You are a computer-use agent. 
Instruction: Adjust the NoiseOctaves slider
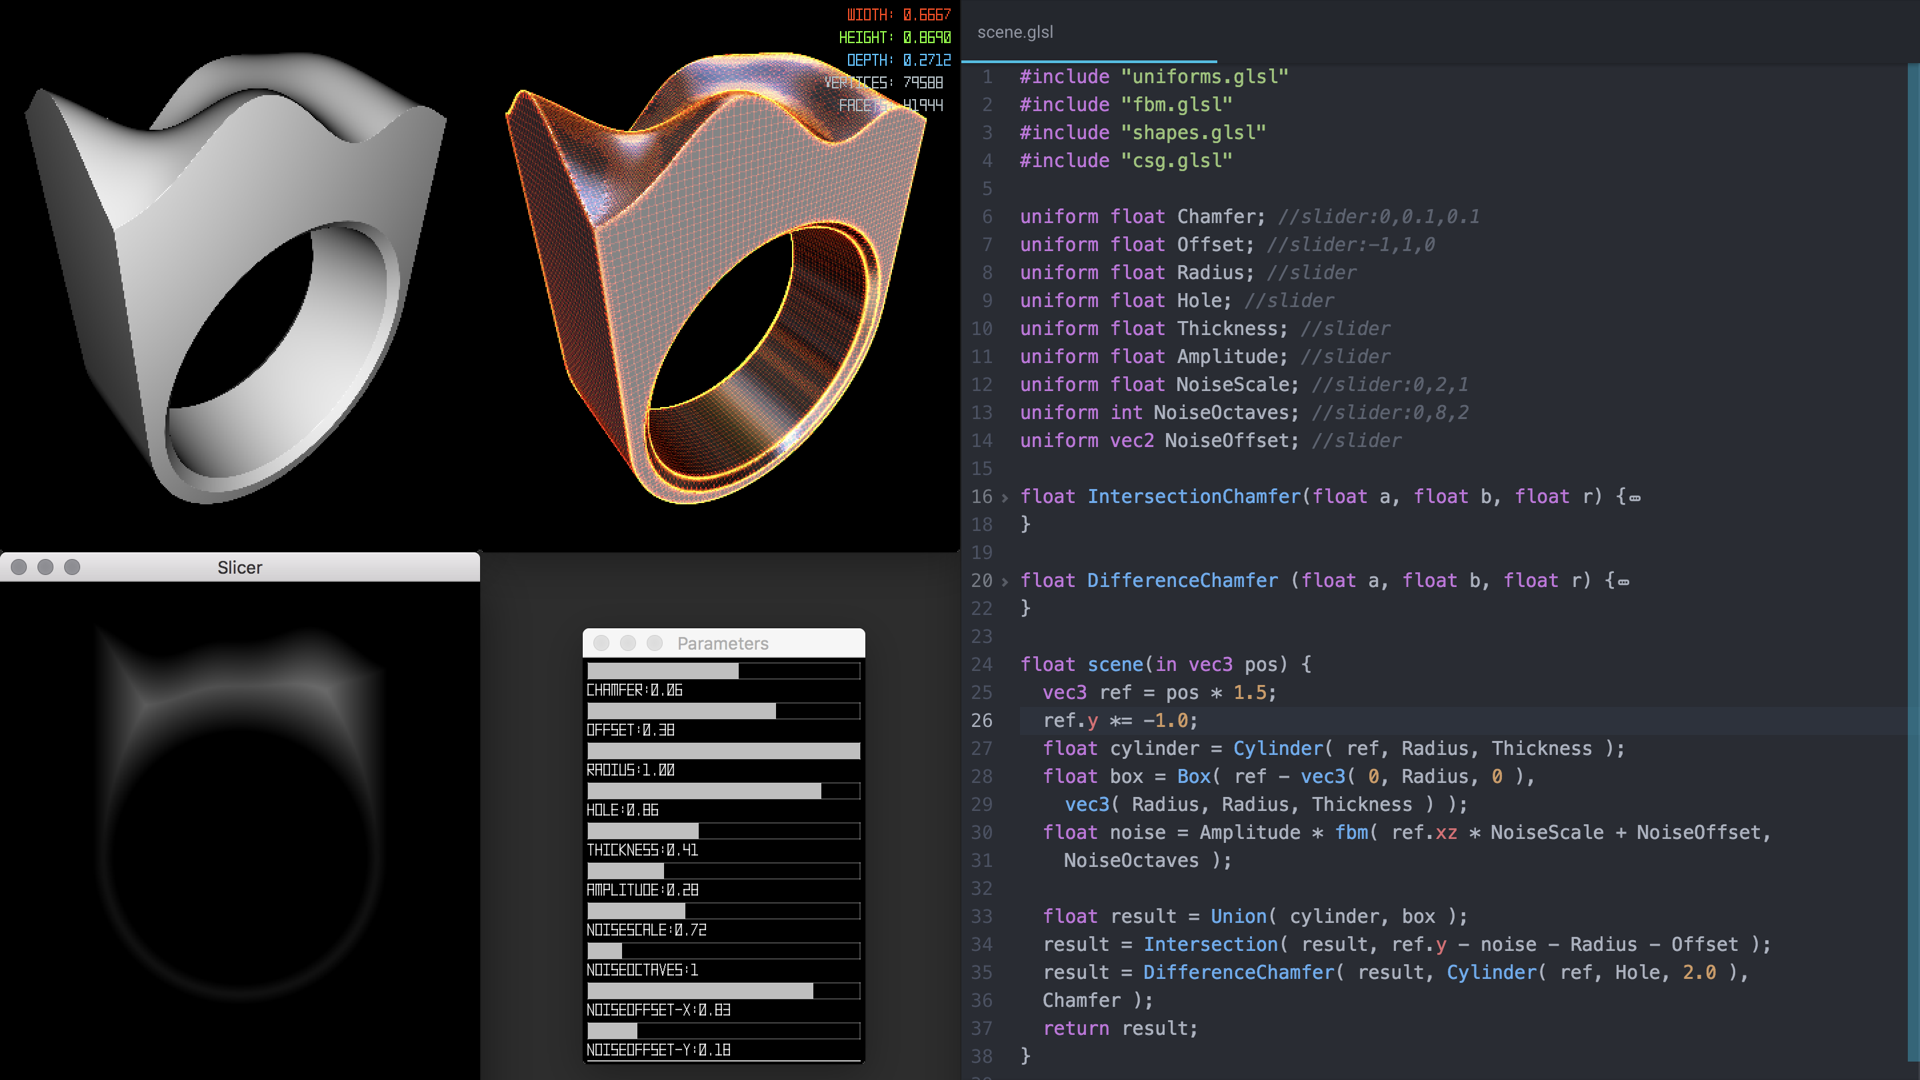(x=723, y=951)
